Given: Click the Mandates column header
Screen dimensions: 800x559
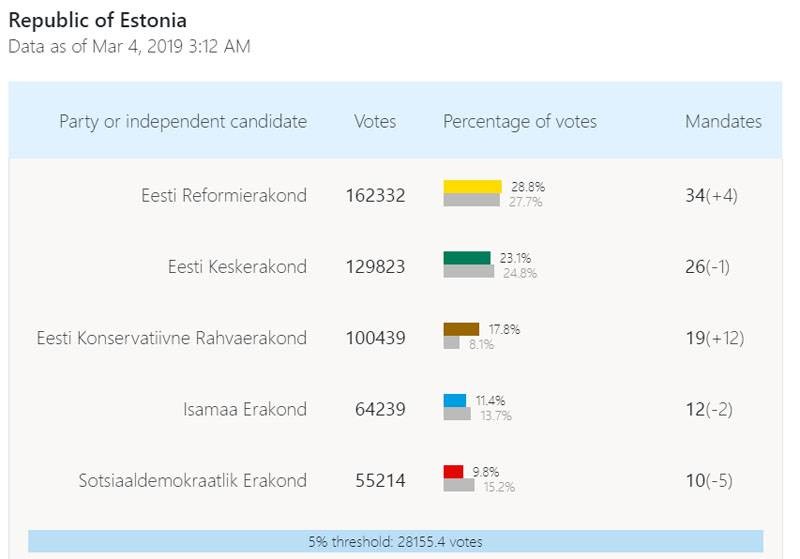Looking at the screenshot, I should 723,122.
